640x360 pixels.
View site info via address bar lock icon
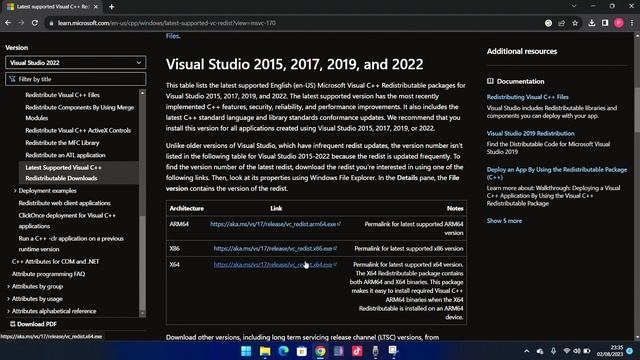point(51,23)
